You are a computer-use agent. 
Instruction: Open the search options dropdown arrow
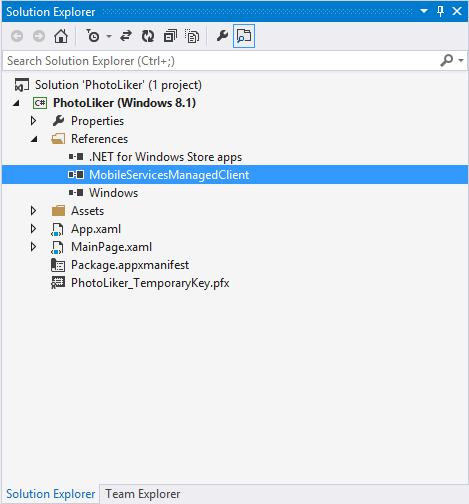pyautogui.click(x=461, y=61)
